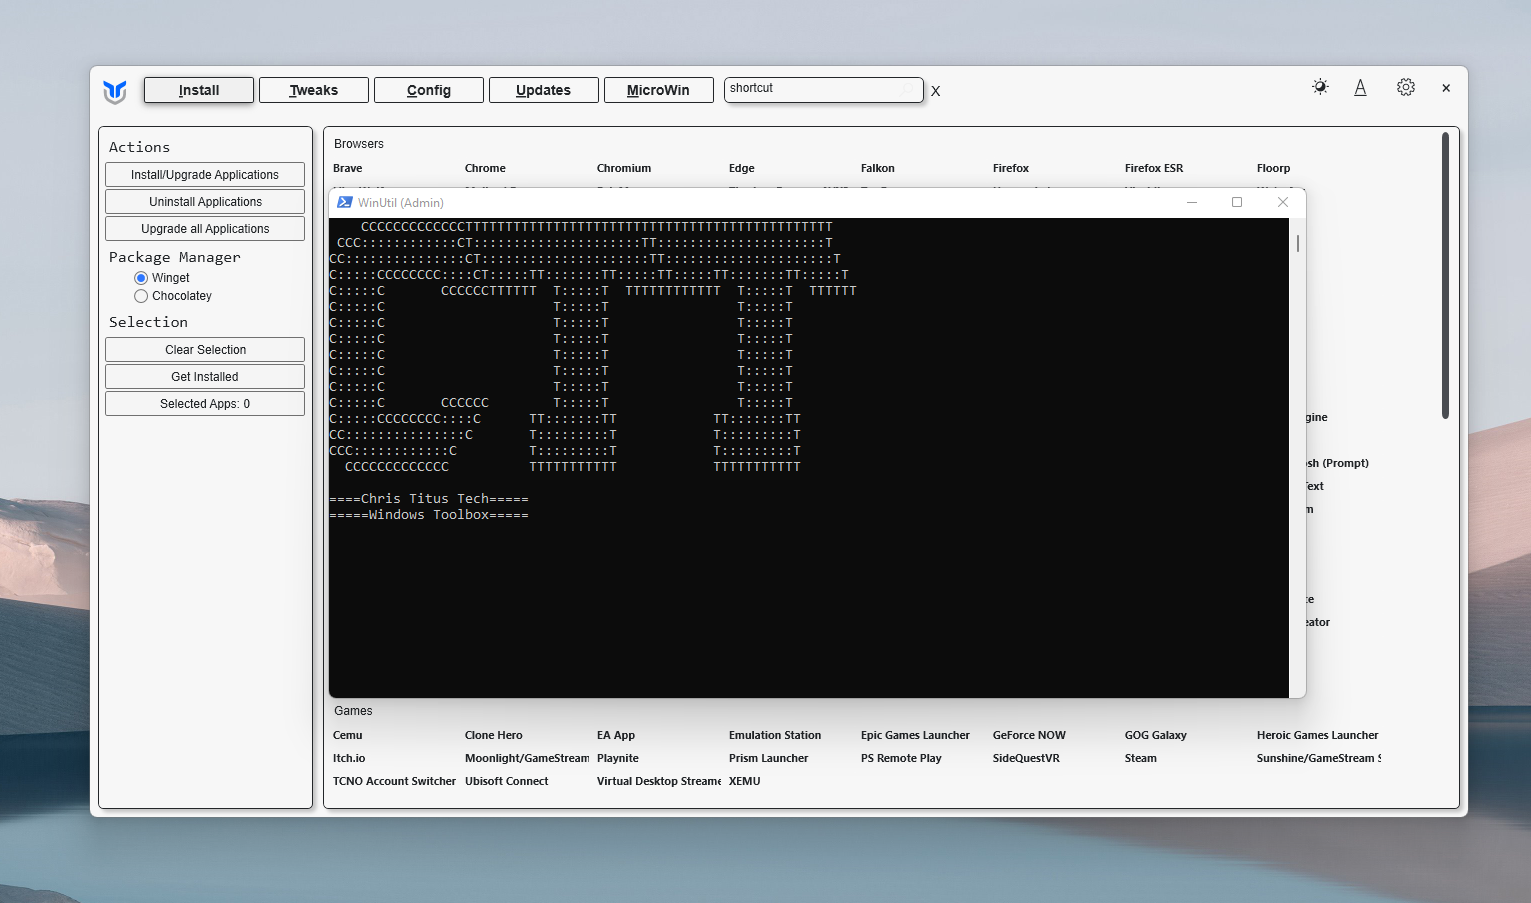Click Get Installed to detect apps

[204, 376]
